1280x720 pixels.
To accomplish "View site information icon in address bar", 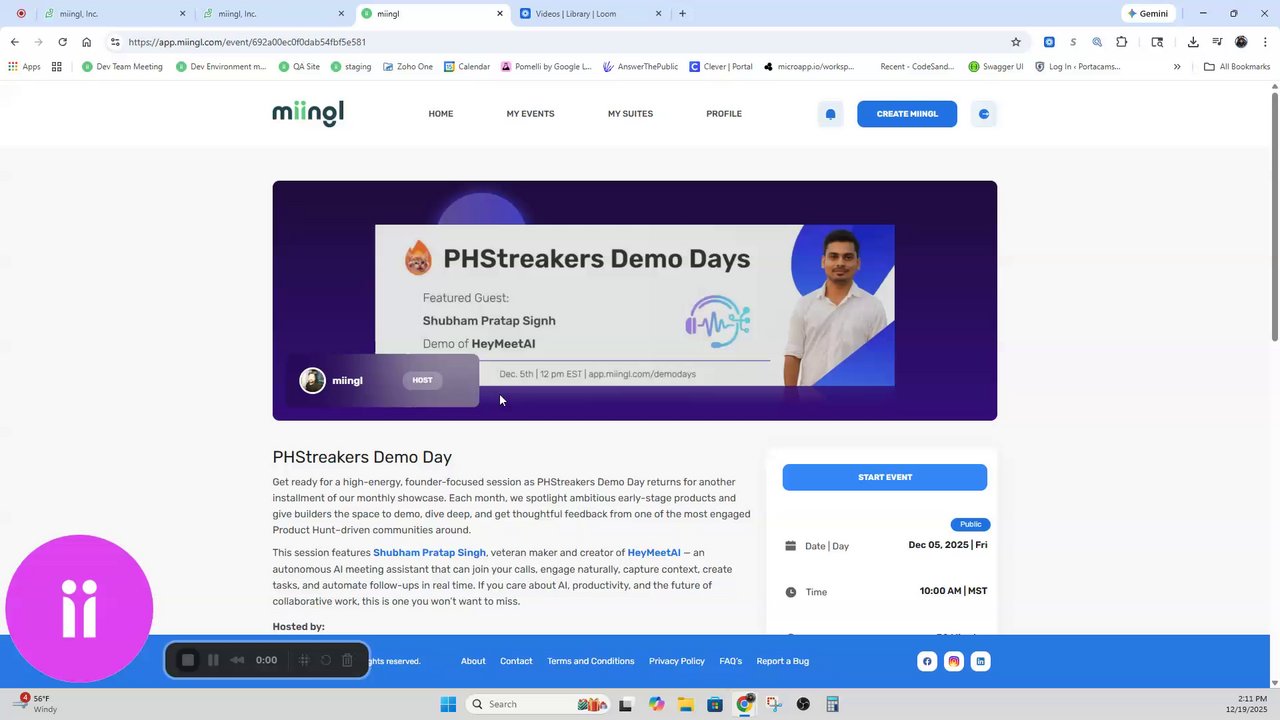I will pos(115,42).
